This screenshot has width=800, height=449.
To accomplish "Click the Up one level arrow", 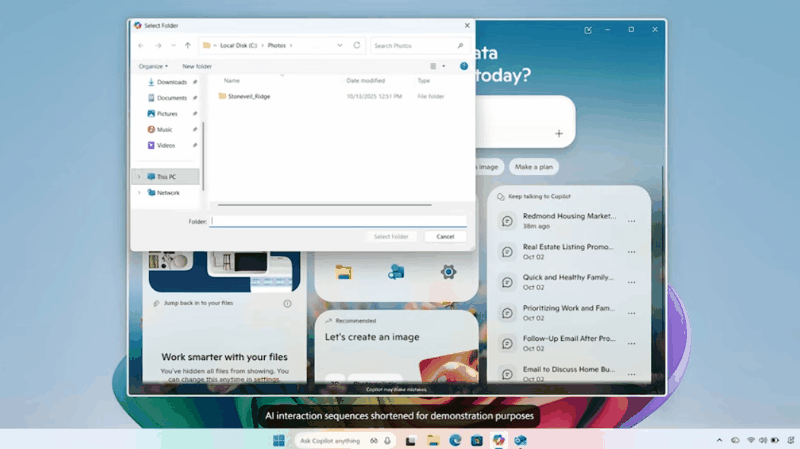I will click(188, 45).
